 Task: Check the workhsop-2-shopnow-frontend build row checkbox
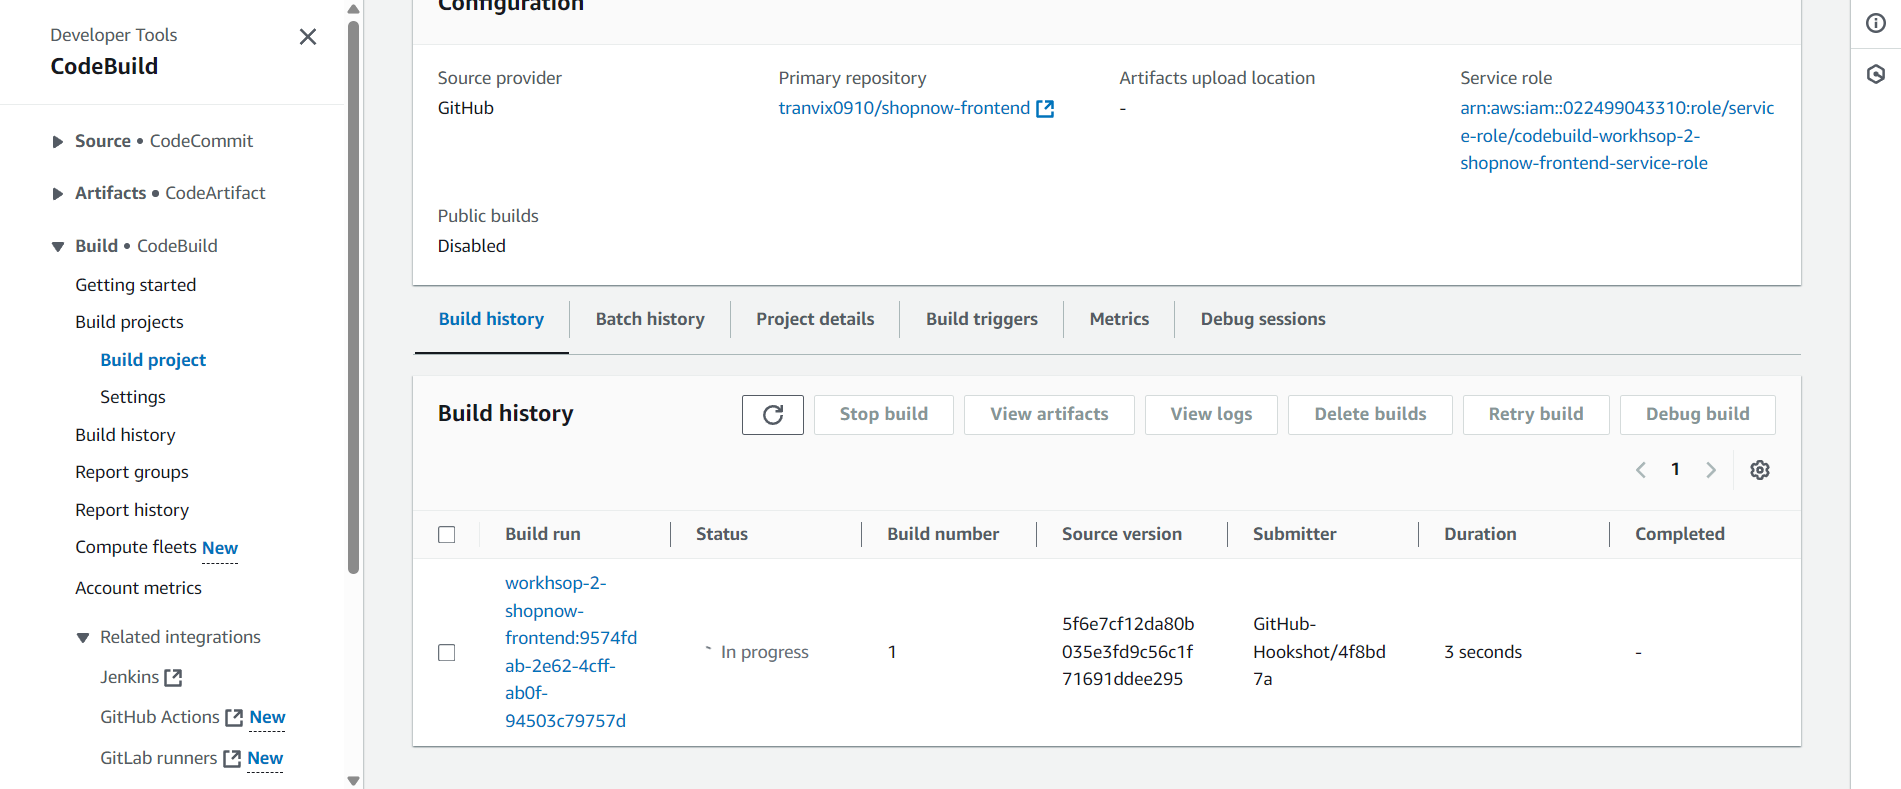point(447,653)
